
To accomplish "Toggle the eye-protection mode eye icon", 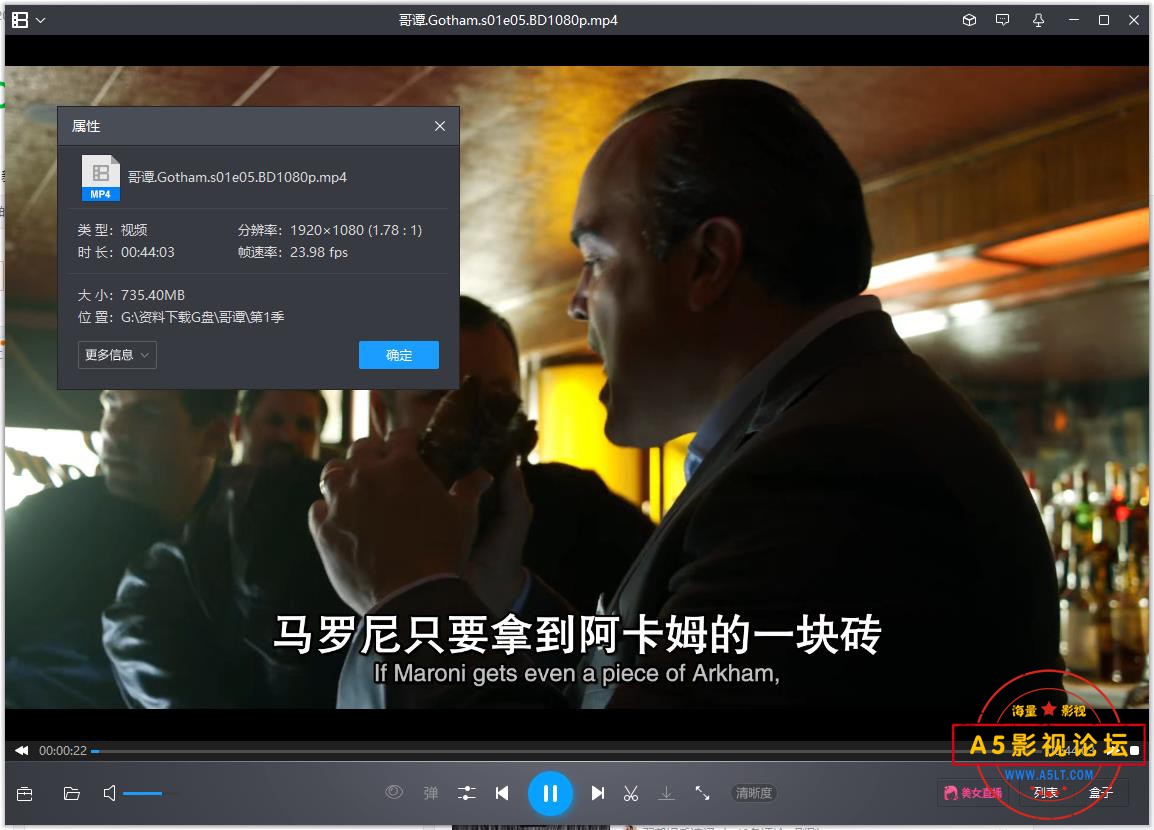I will [x=394, y=792].
